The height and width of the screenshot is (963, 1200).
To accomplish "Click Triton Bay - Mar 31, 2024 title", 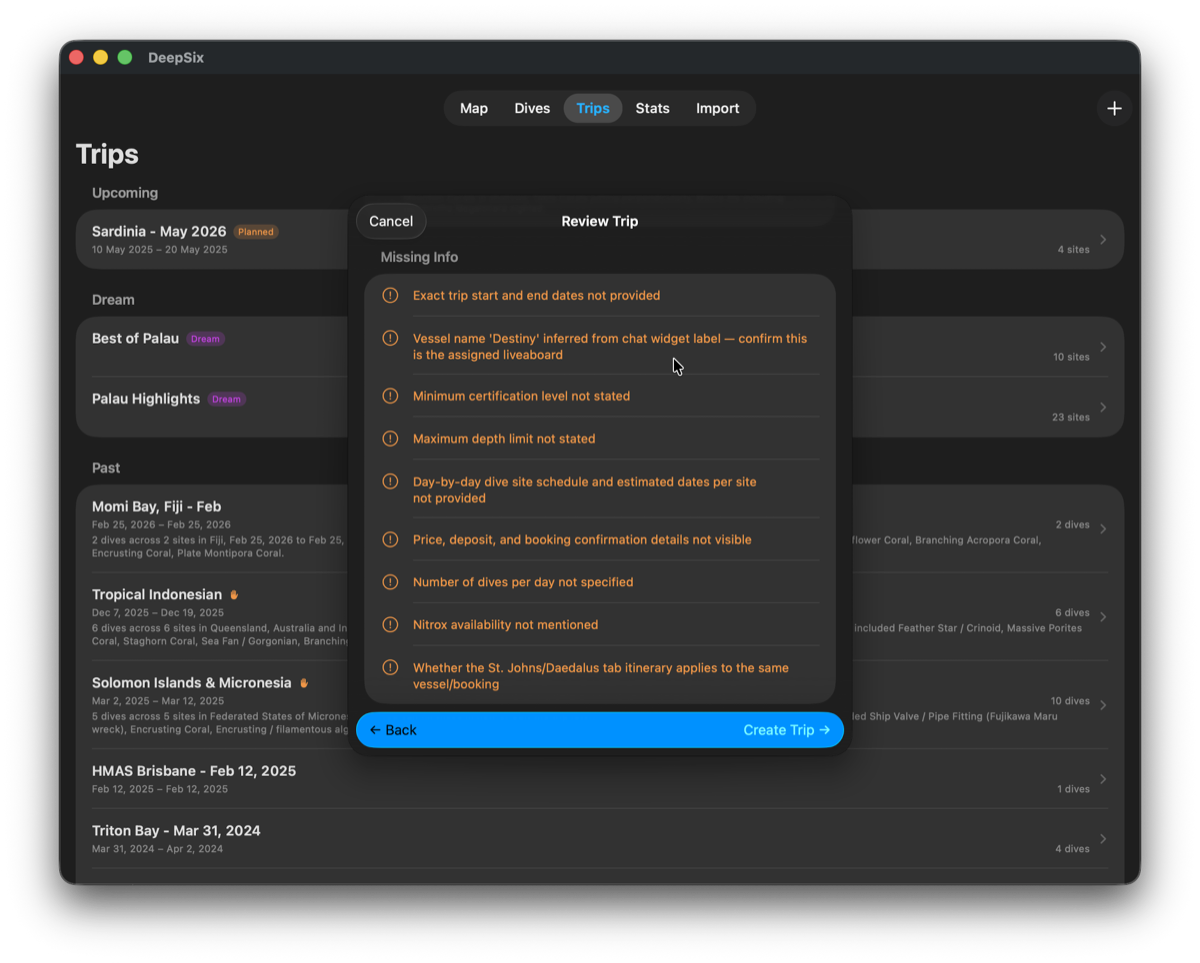I will [176, 830].
